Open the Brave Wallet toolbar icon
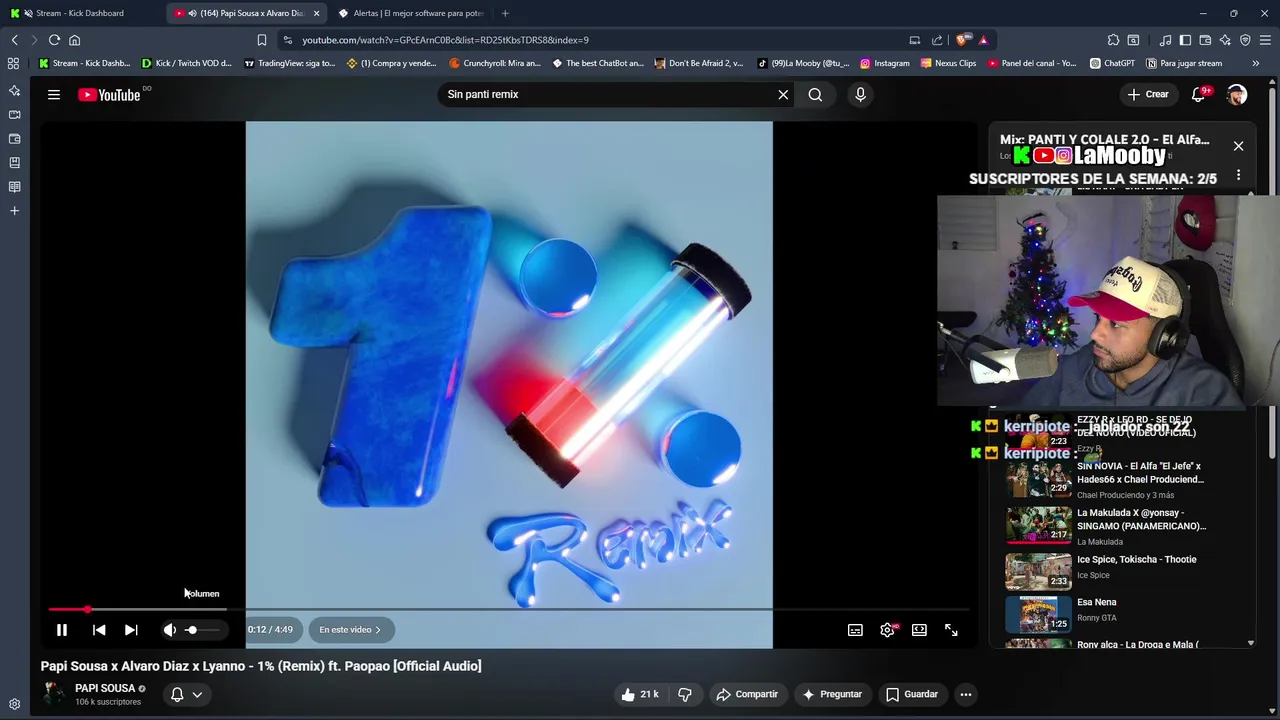The width and height of the screenshot is (1280, 720). (x=1205, y=40)
